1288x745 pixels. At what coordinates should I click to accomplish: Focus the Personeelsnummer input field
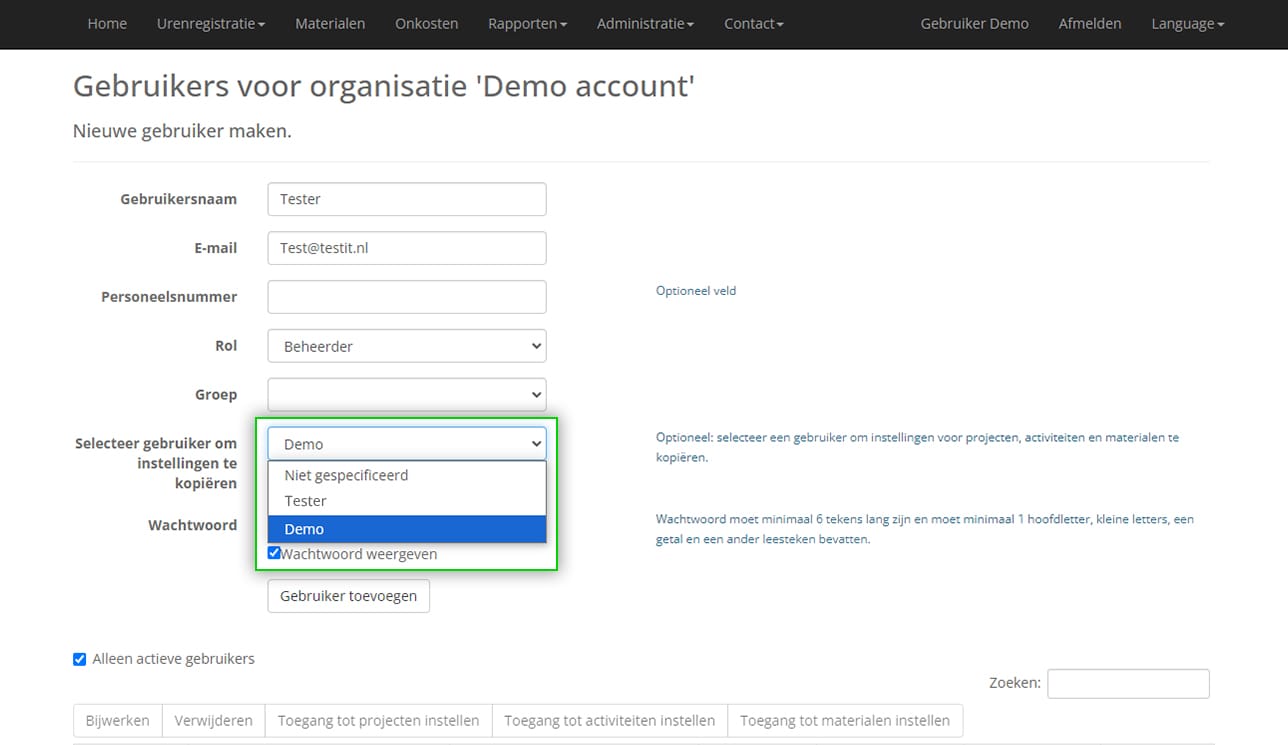point(407,297)
